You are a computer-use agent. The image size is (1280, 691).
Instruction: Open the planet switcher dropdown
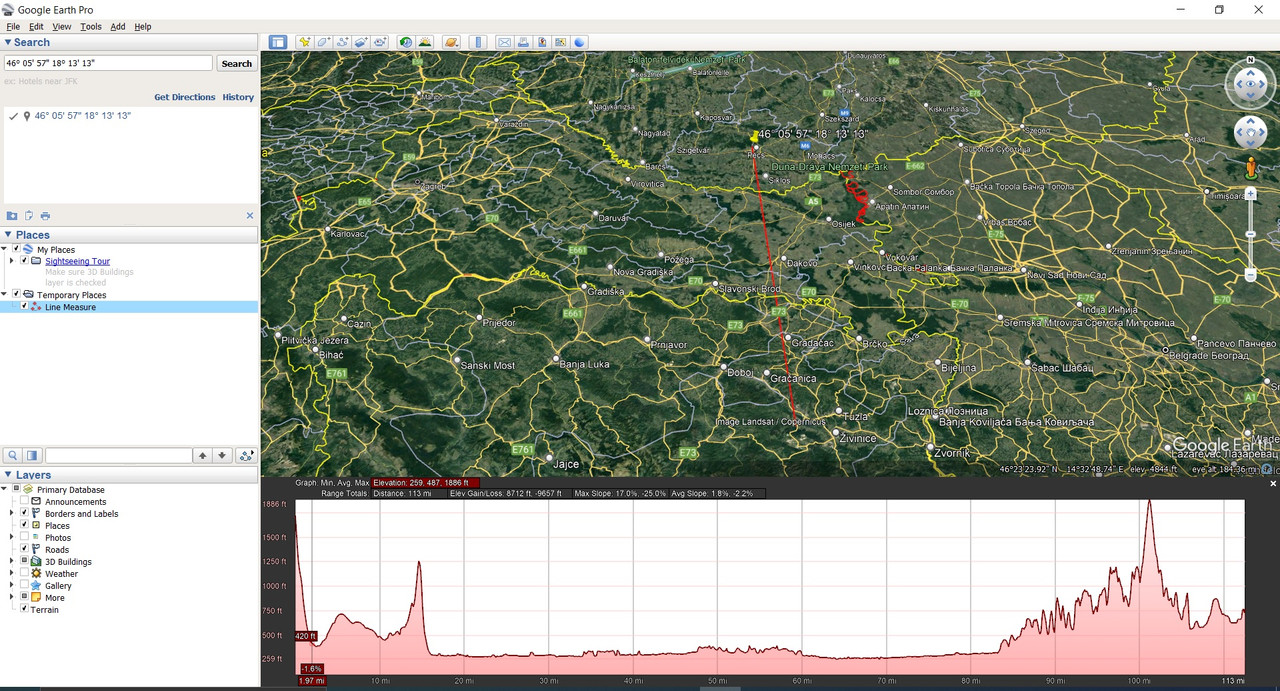[x=451, y=42]
